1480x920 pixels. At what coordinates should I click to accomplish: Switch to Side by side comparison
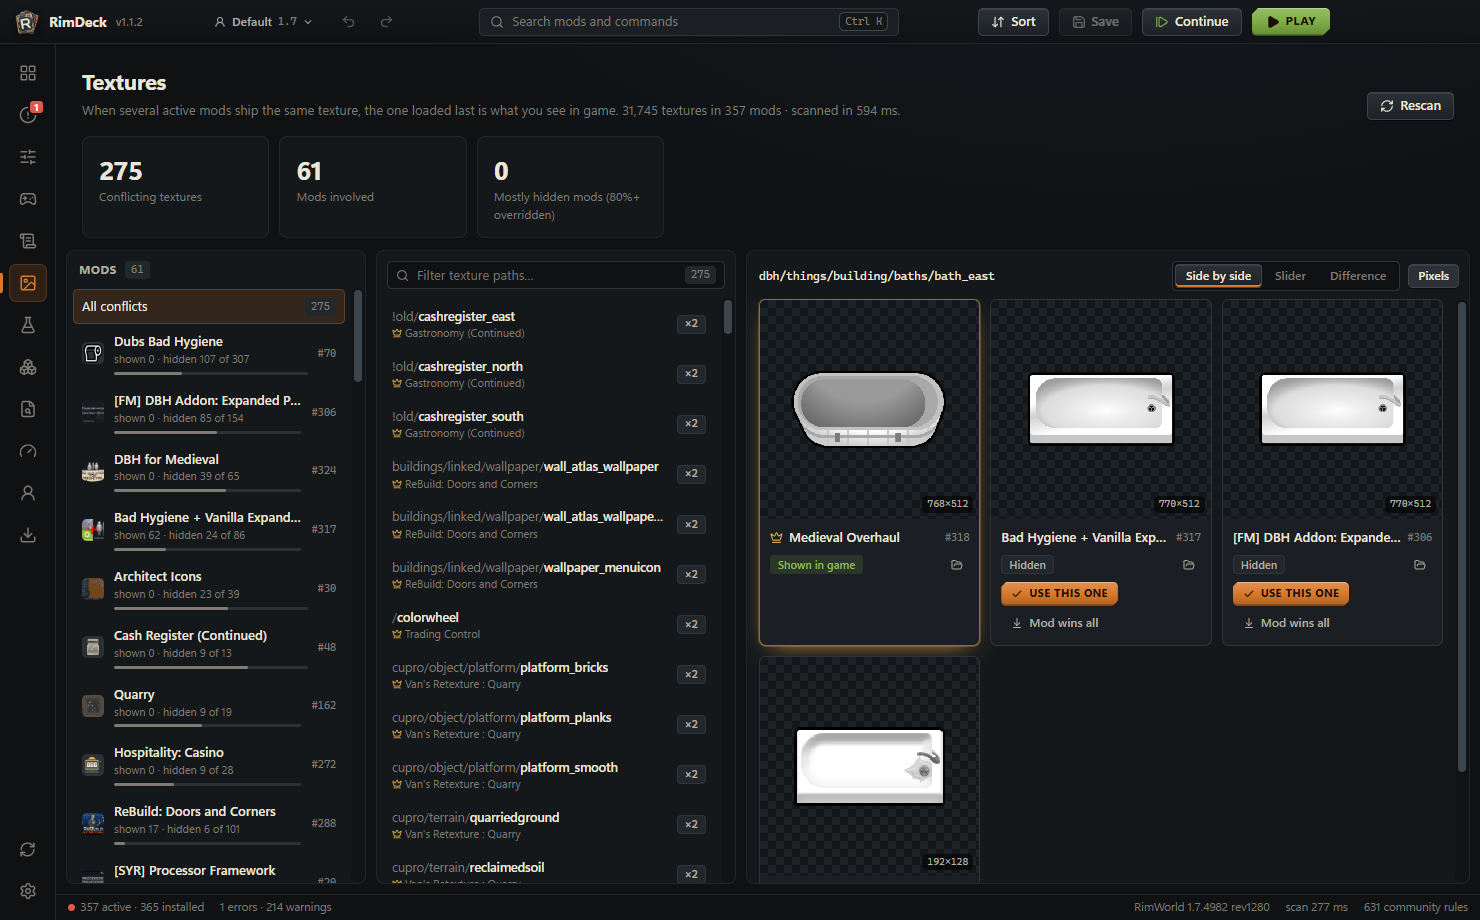pyautogui.click(x=1218, y=276)
